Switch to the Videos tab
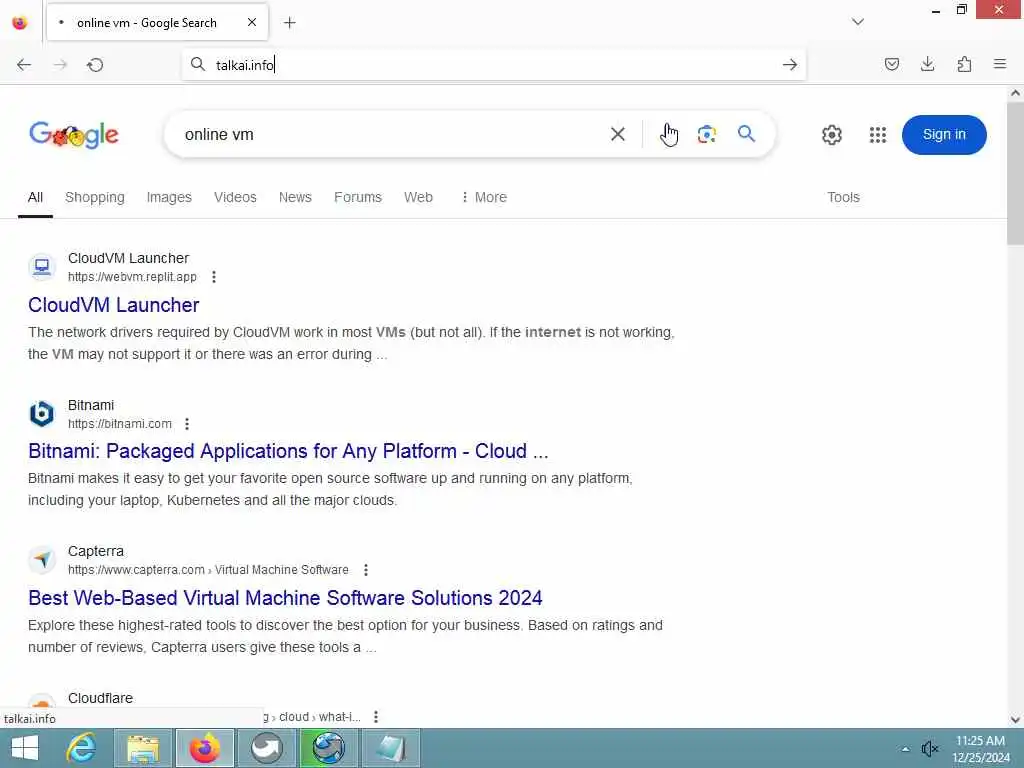This screenshot has width=1024, height=768. 235,197
